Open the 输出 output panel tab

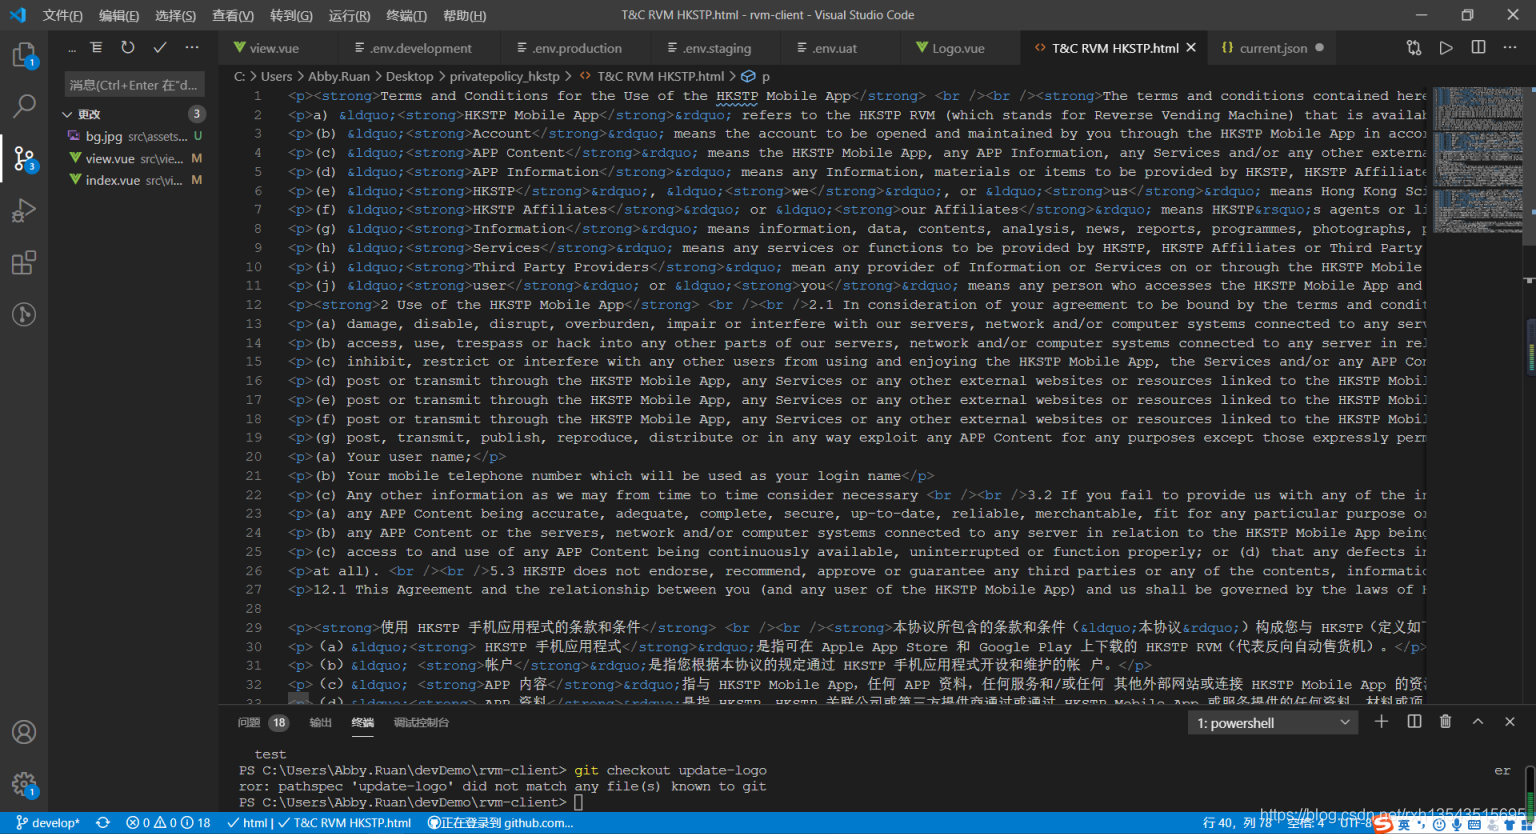(x=320, y=722)
